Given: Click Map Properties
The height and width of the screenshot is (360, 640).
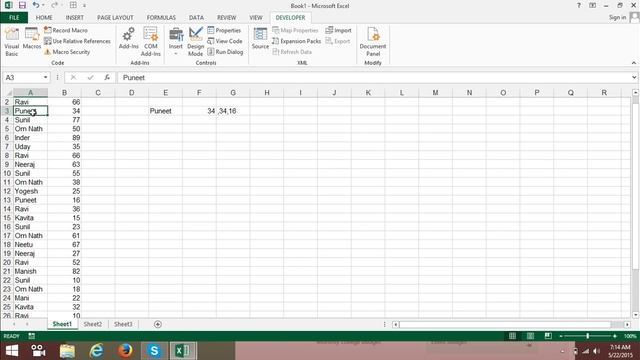Looking at the screenshot, I should pos(295,30).
